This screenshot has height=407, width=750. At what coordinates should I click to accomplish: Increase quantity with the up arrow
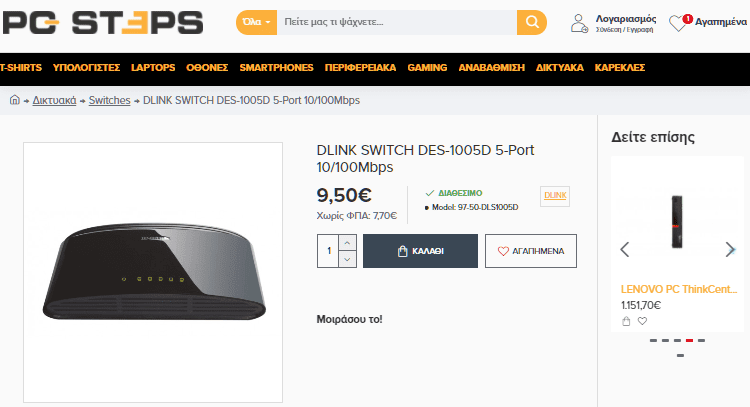click(x=347, y=243)
